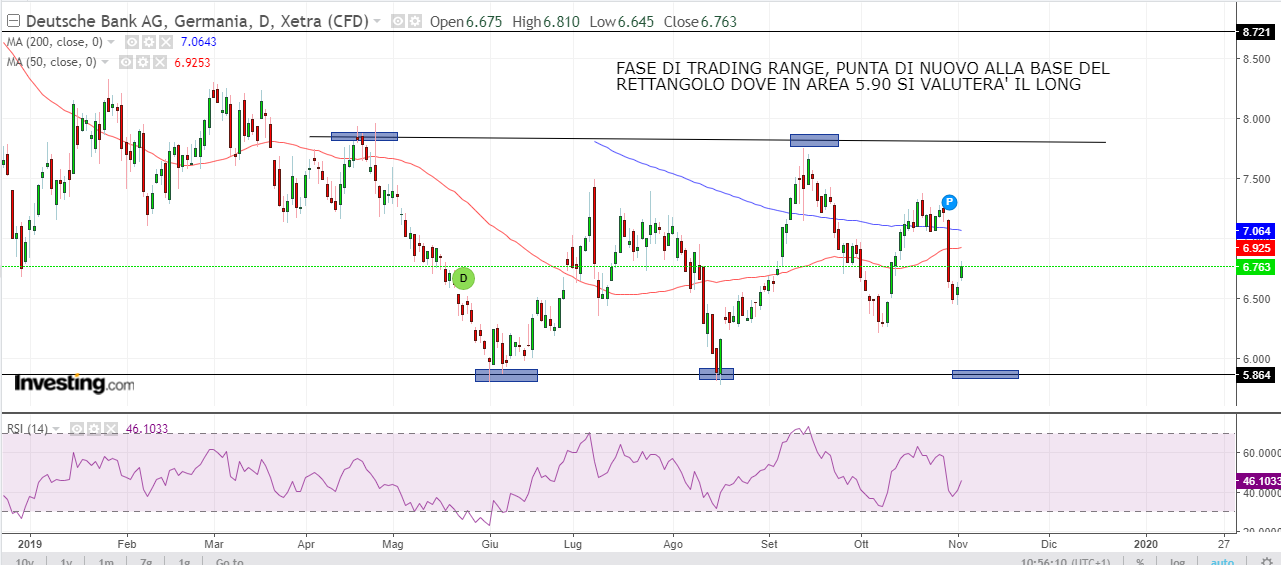Expand the MA (200, close, 0) dropdown arrow
Image resolution: width=1281 pixels, height=565 pixels.
111,42
